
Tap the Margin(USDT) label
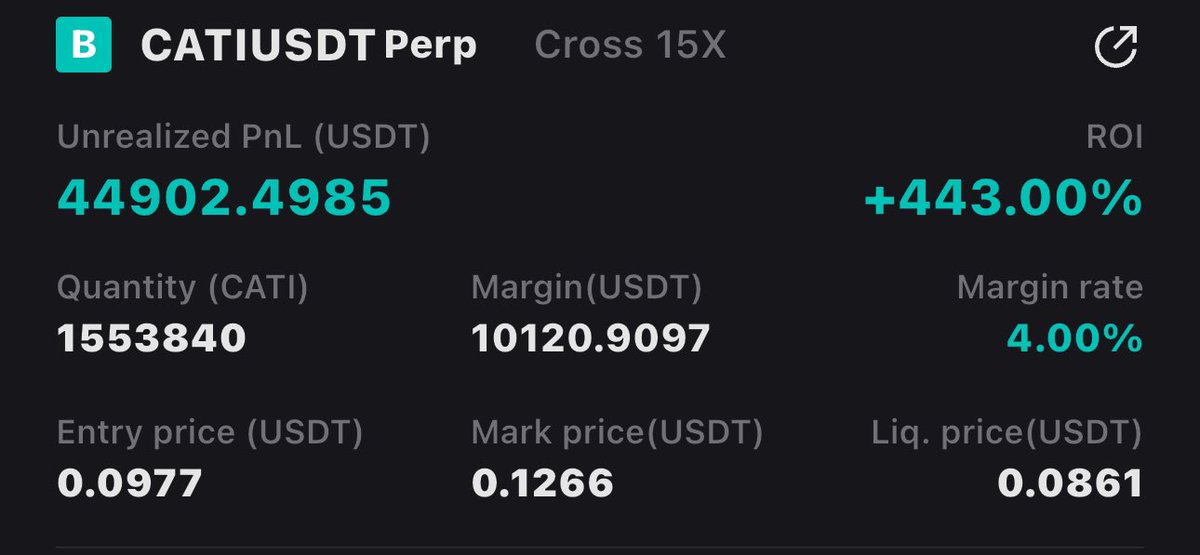(587, 288)
